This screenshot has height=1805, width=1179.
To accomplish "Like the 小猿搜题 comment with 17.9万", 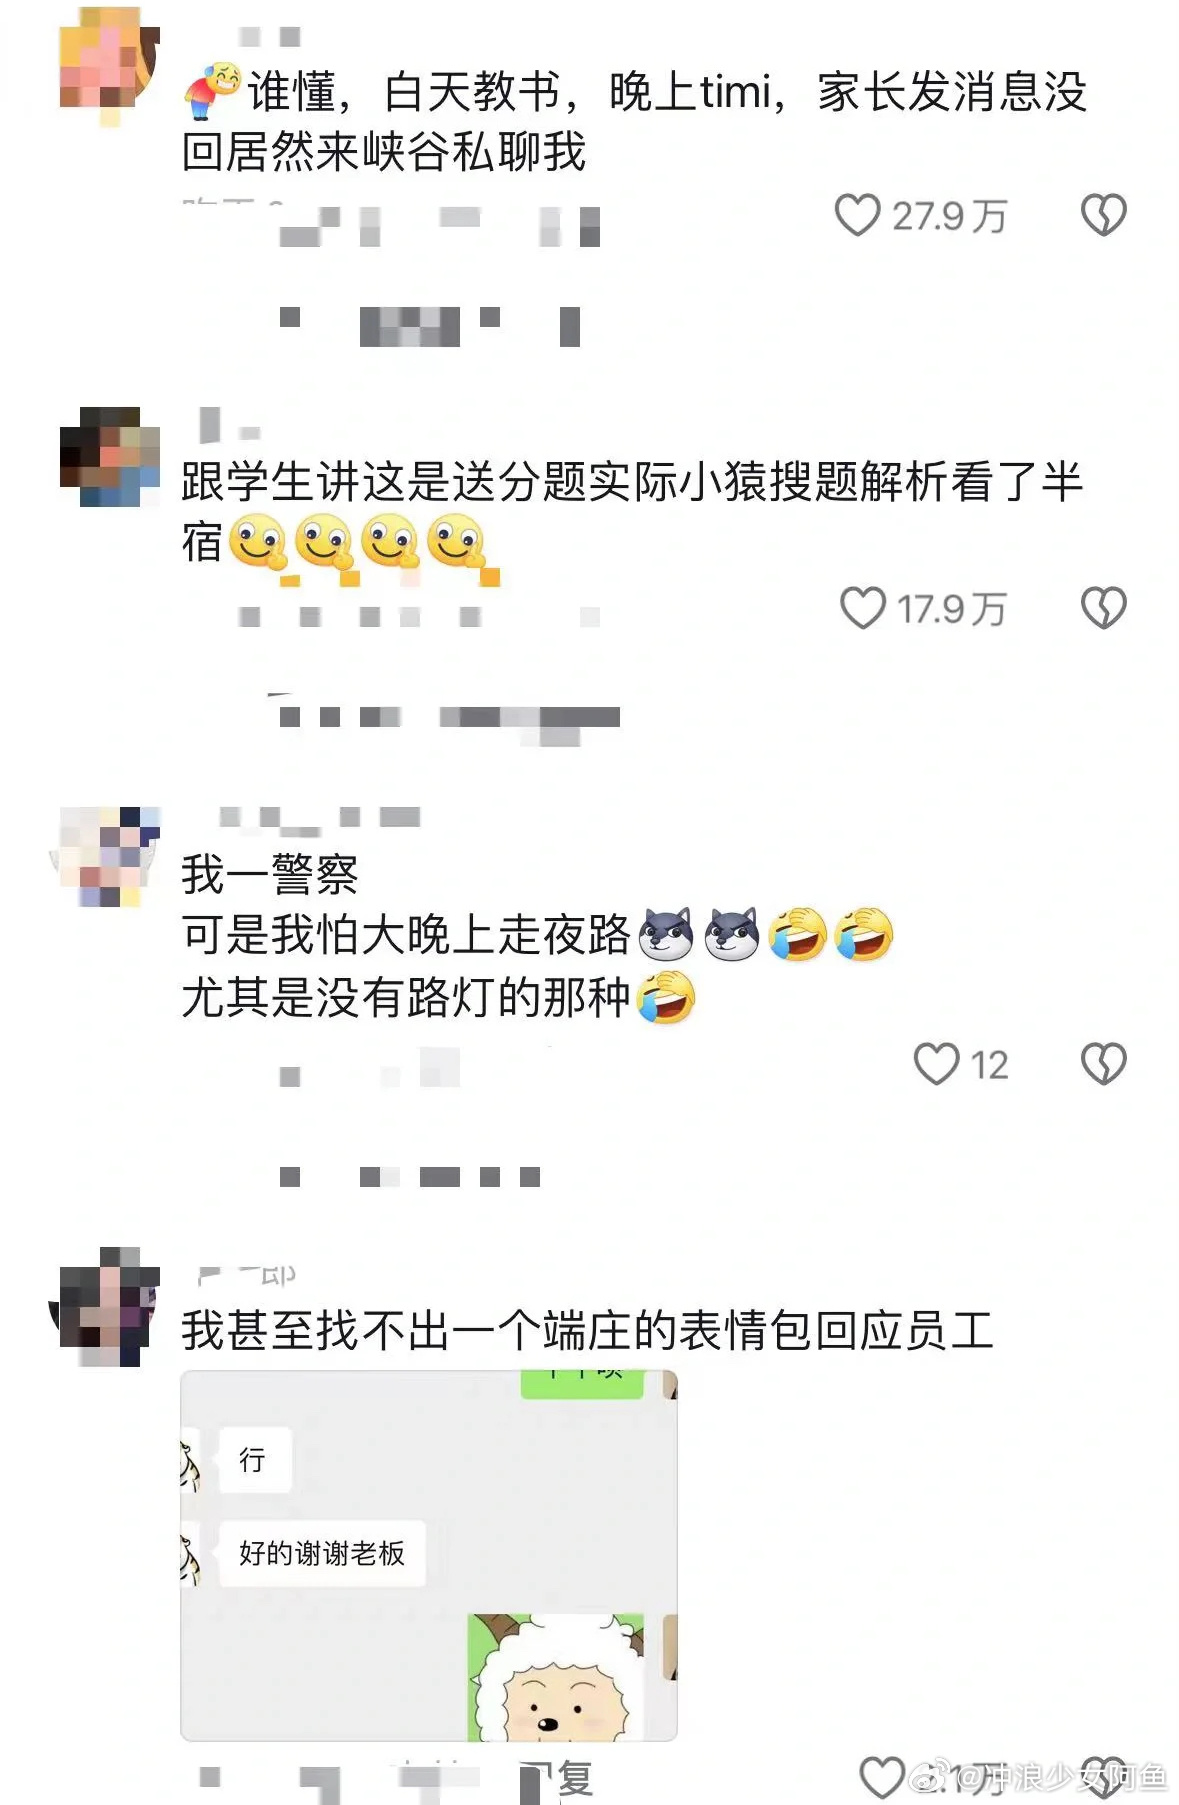I will pos(862,607).
